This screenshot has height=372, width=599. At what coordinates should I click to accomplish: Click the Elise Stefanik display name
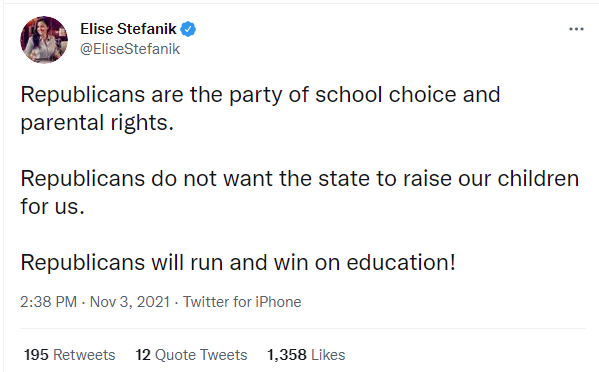(x=128, y=29)
